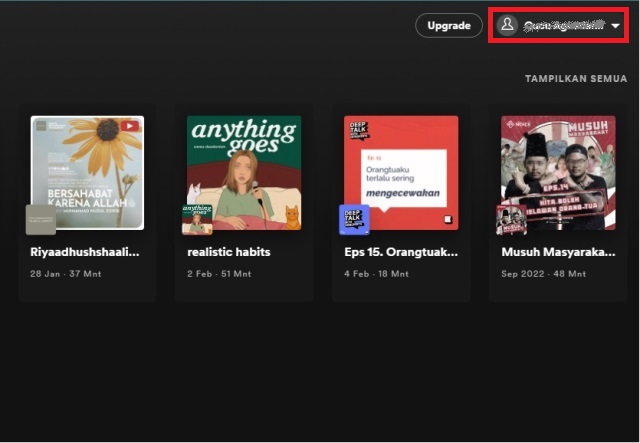
Task: Click the Upgrade button
Action: point(449,25)
